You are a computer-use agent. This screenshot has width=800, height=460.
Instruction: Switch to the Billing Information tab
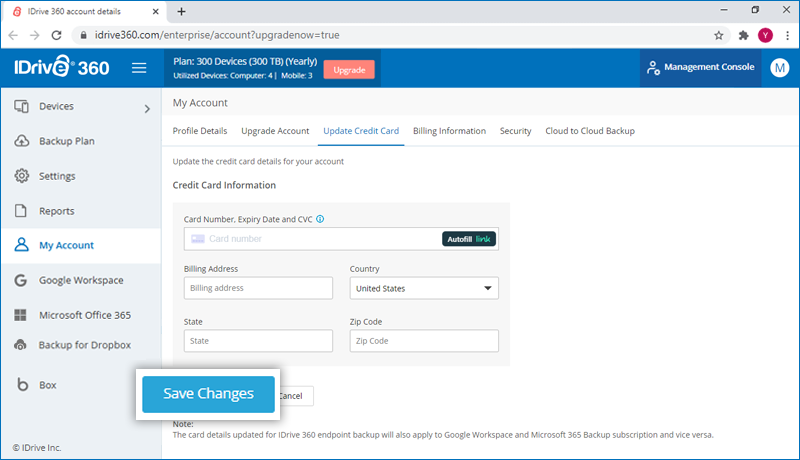click(x=449, y=131)
